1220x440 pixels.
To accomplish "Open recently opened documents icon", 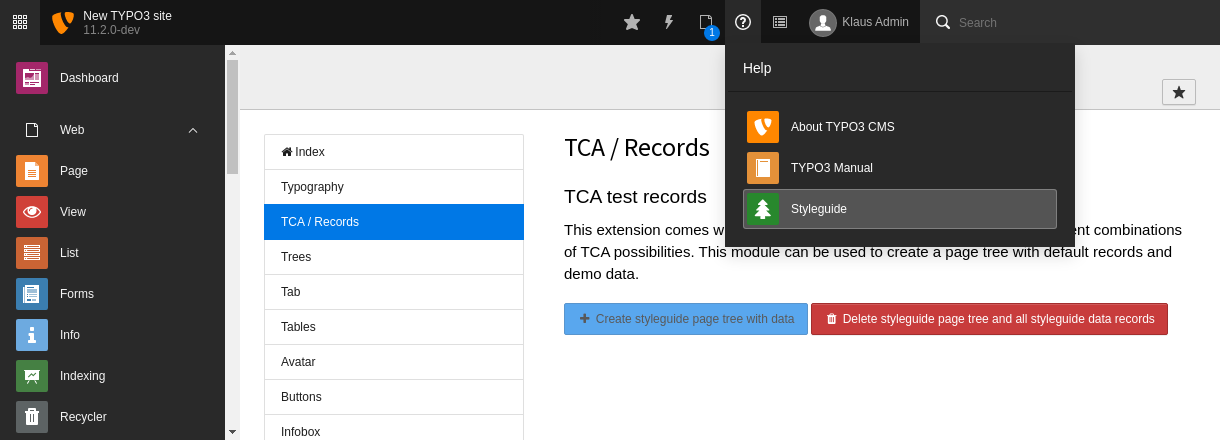I will pyautogui.click(x=706, y=22).
